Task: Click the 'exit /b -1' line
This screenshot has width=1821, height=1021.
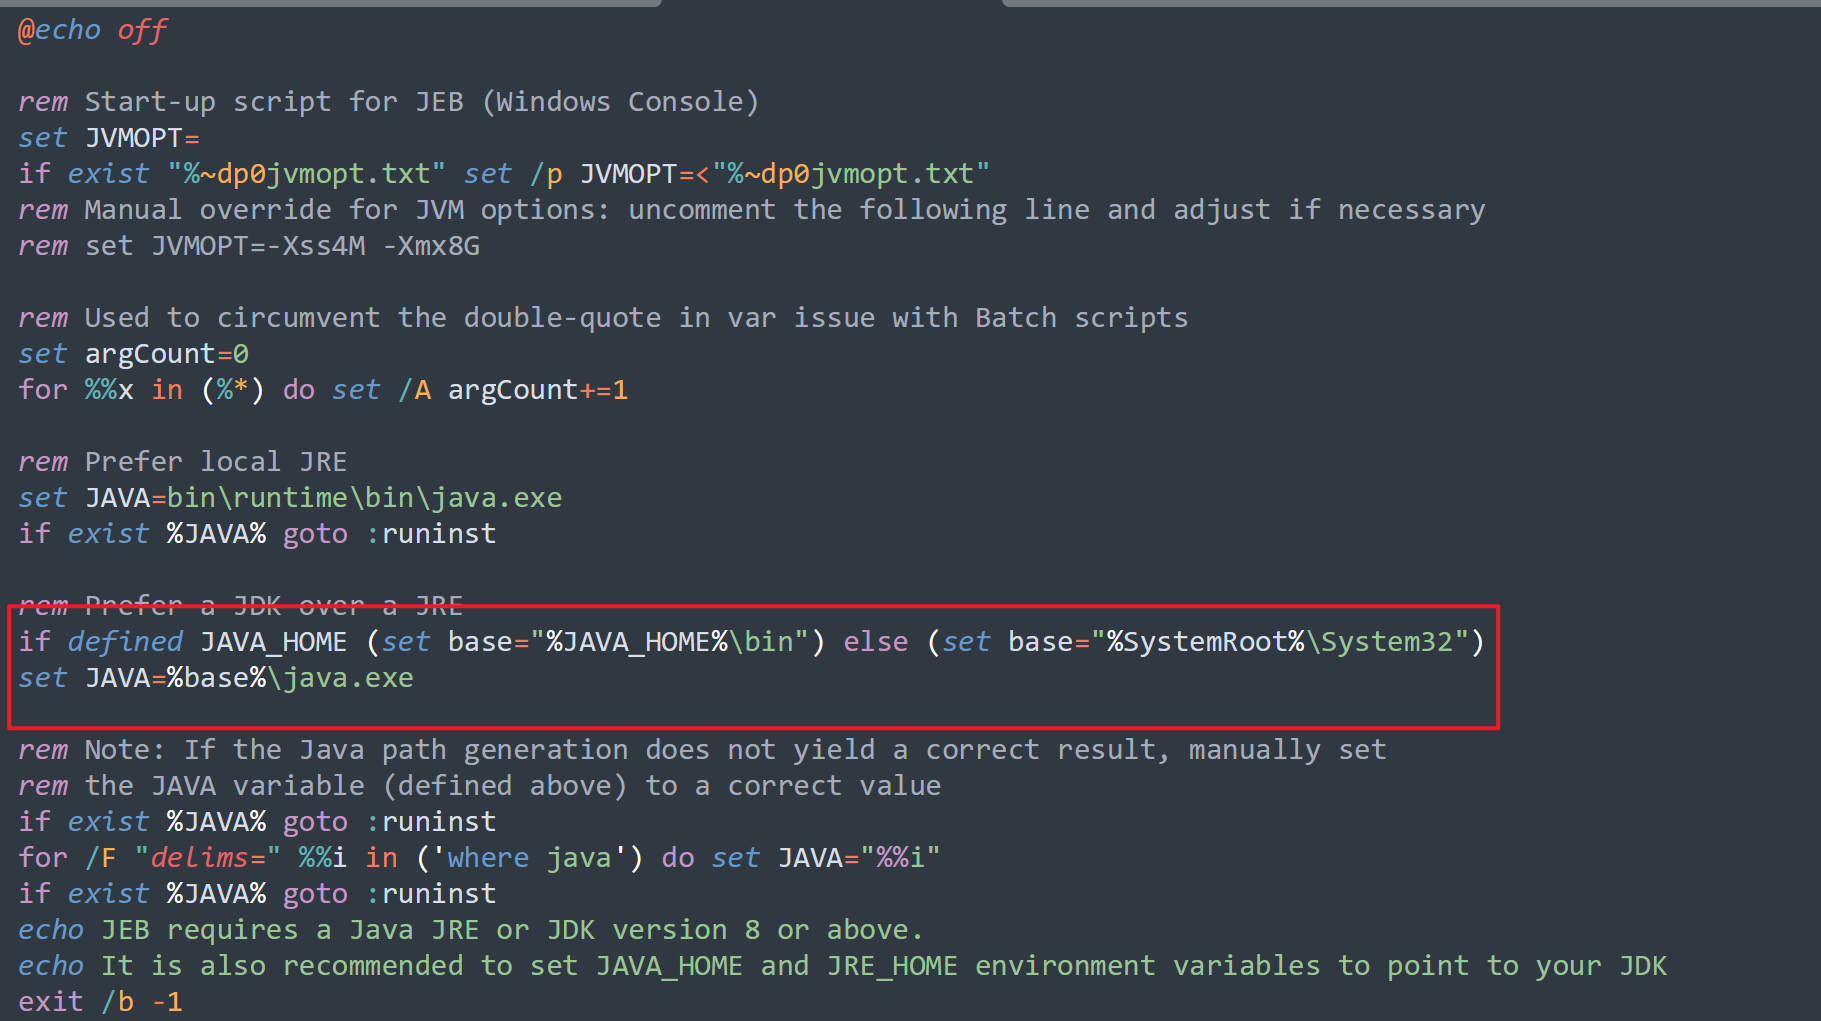Action: click(x=100, y=1002)
